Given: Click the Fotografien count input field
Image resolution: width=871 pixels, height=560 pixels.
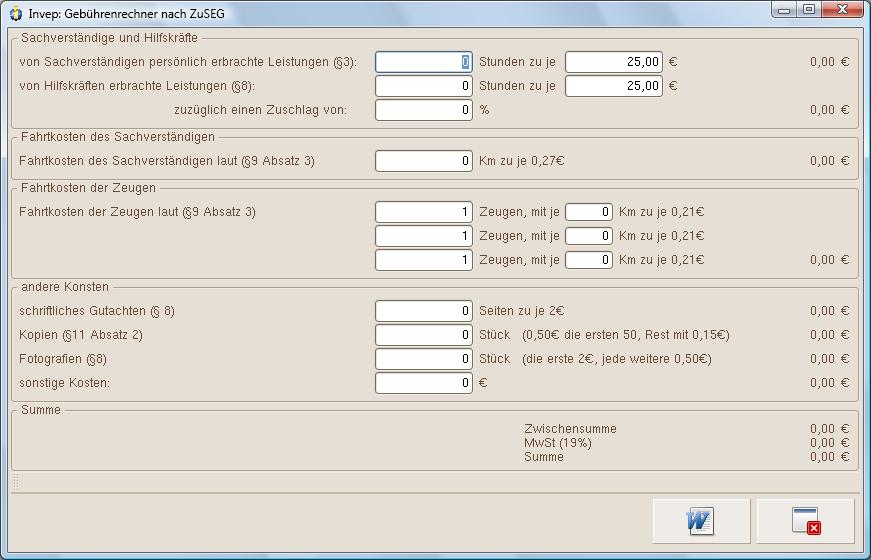Looking at the screenshot, I should (x=424, y=359).
